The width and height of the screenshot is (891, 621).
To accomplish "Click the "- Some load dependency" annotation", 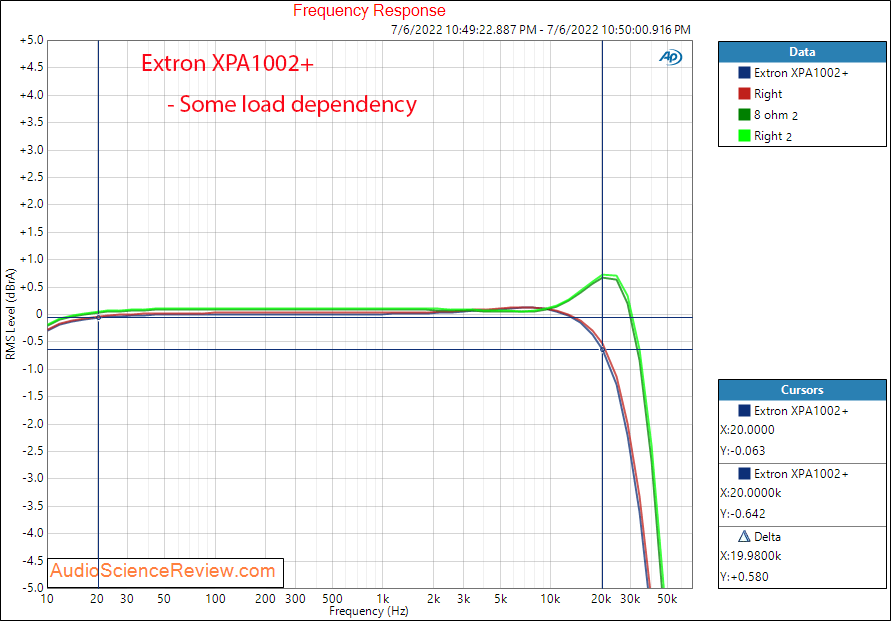I will [x=292, y=105].
